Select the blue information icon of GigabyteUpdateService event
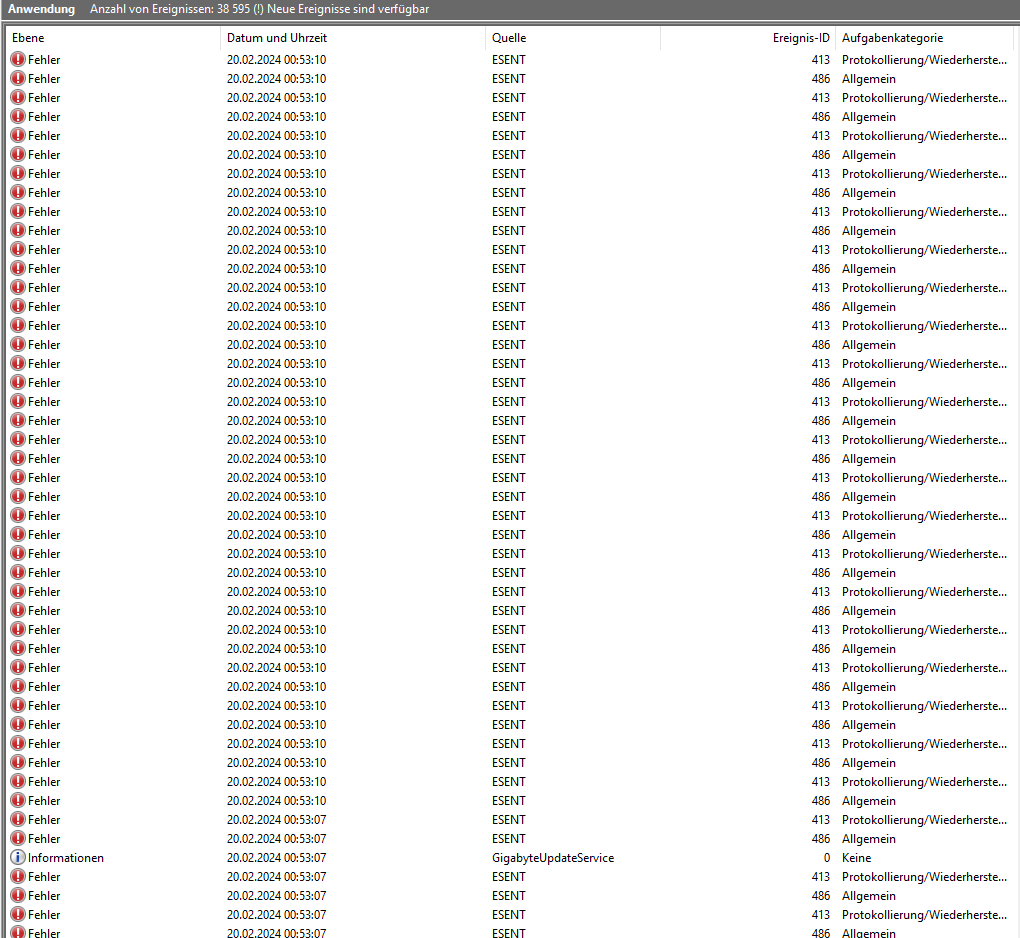The width and height of the screenshot is (1020, 938). [18, 857]
